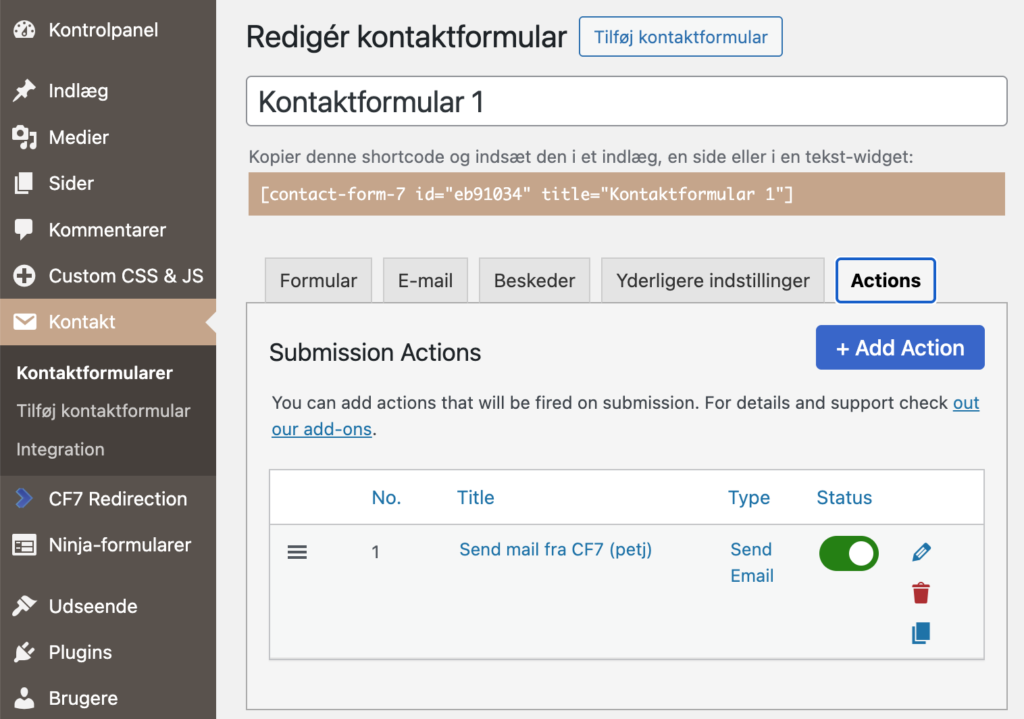Open Integration in the Kontakt submenu
The image size is (1024, 719).
coord(60,449)
